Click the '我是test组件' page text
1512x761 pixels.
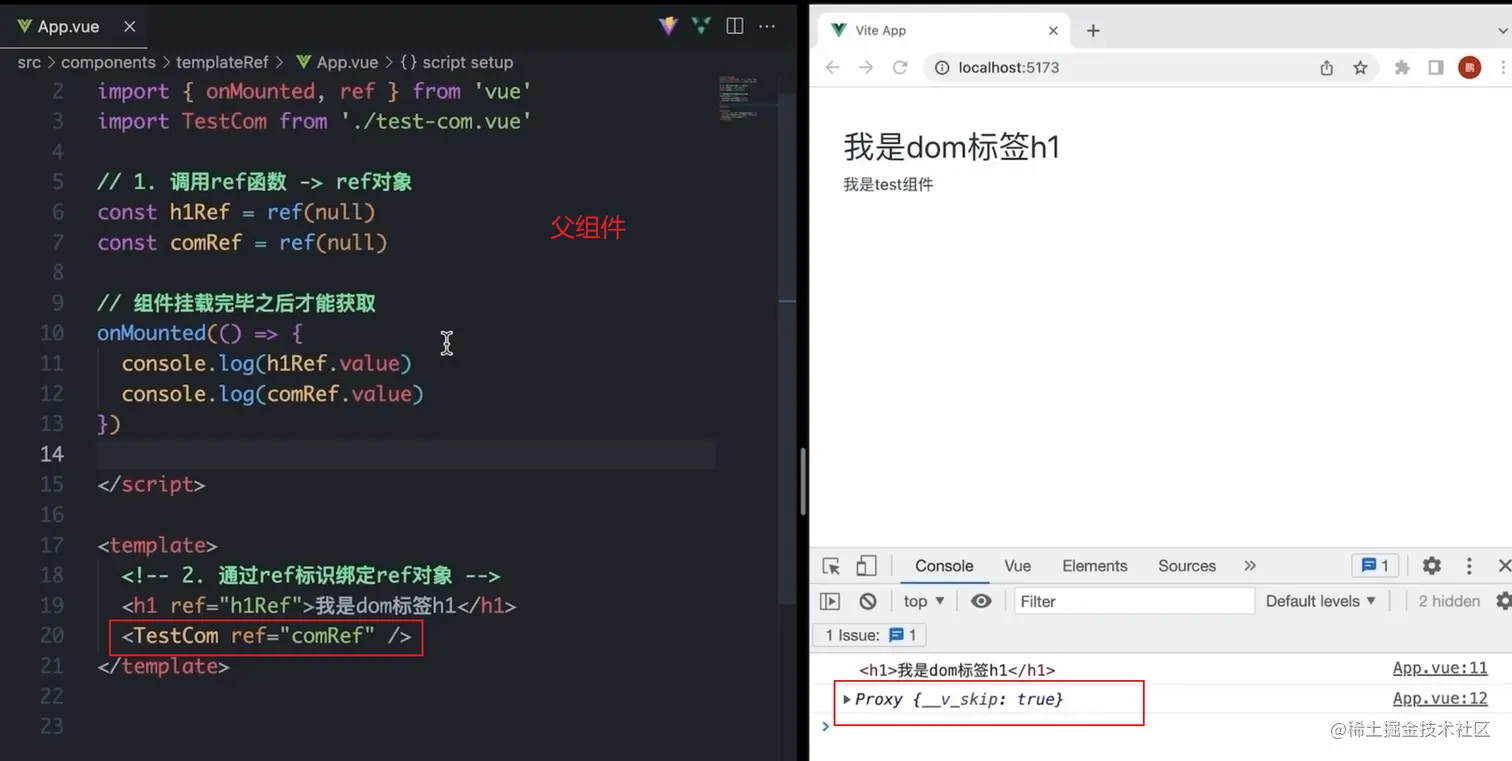(x=888, y=184)
